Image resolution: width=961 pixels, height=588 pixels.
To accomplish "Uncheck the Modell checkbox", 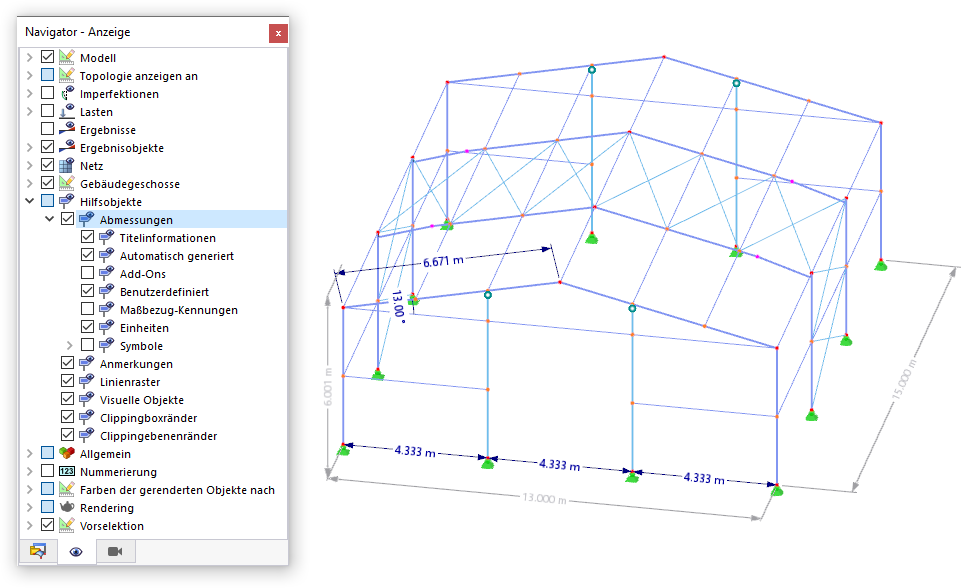I will click(x=47, y=57).
